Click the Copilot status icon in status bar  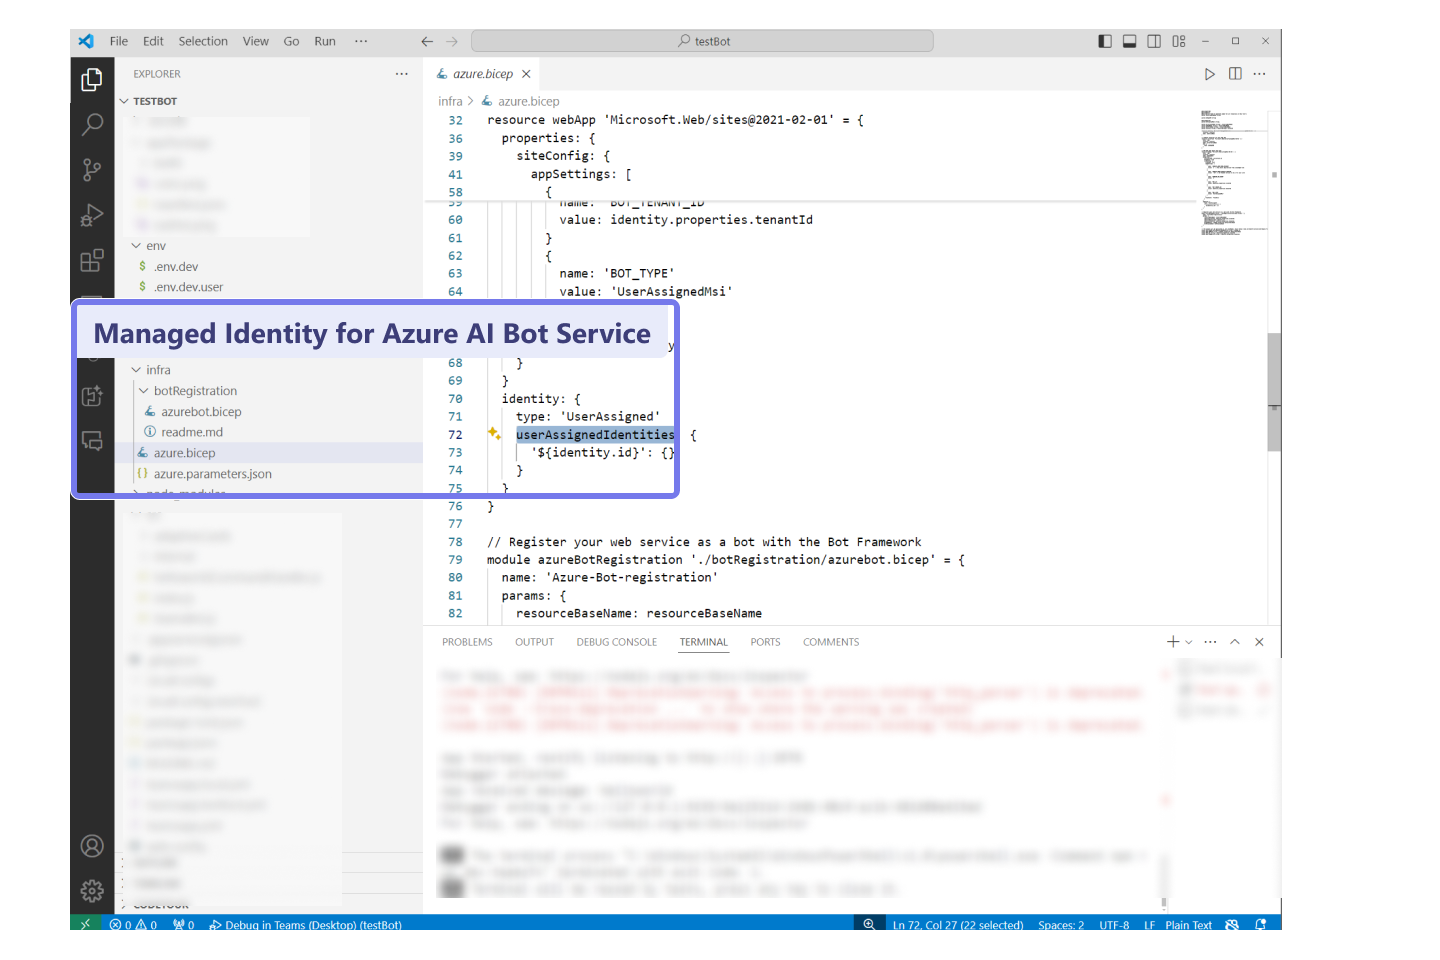pyautogui.click(x=1232, y=925)
